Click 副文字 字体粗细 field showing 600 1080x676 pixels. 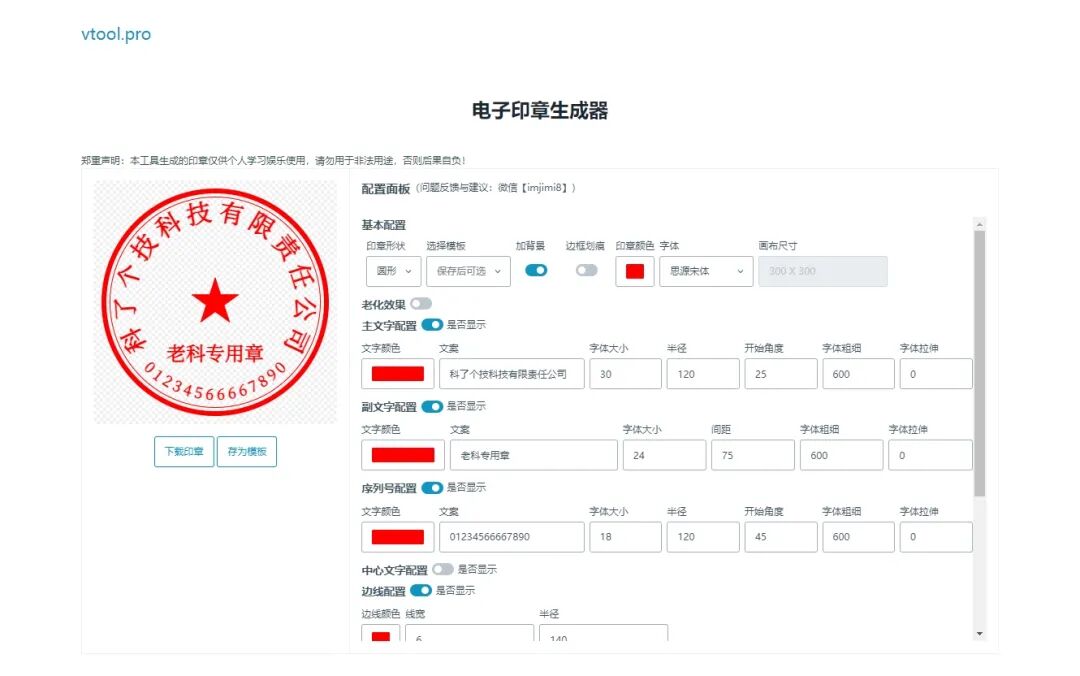pos(842,455)
